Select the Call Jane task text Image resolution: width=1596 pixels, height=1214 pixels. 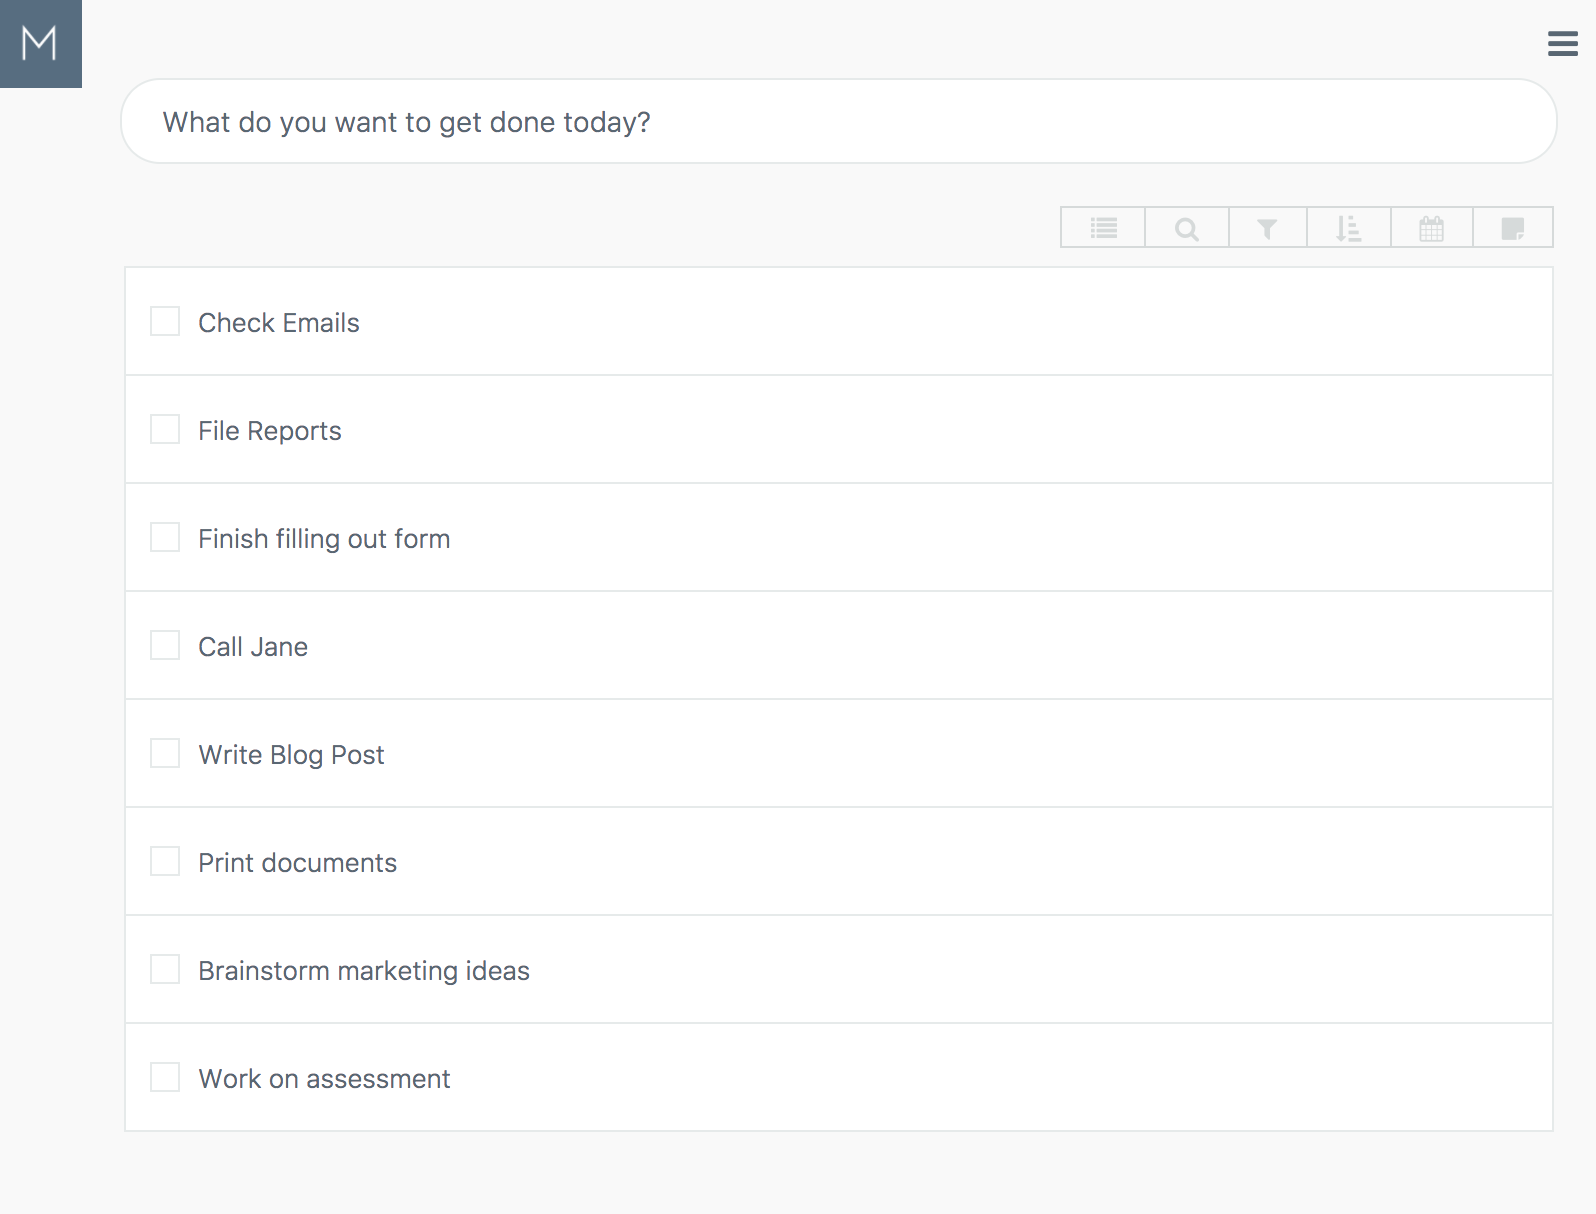[253, 647]
